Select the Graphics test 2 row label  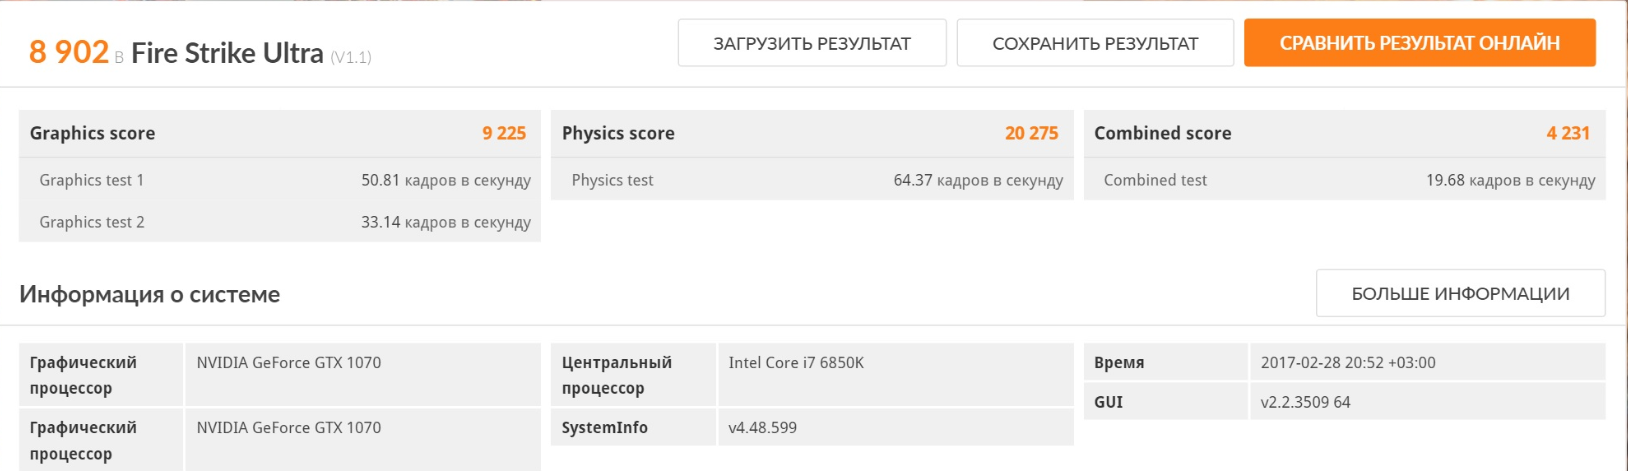92,222
